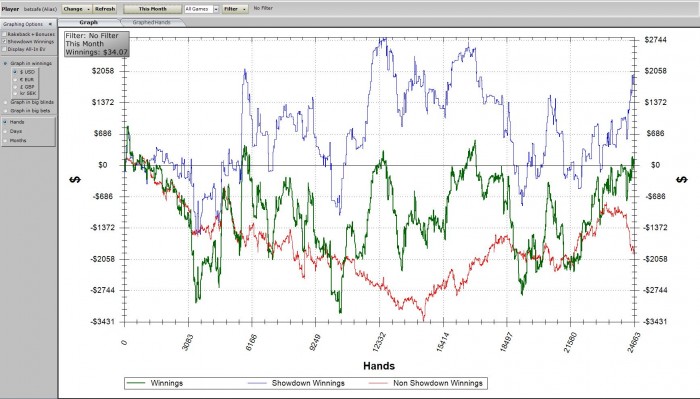Screen dimensions: 700x399
Task: Click the All Games combo field
Action: coord(199,9)
